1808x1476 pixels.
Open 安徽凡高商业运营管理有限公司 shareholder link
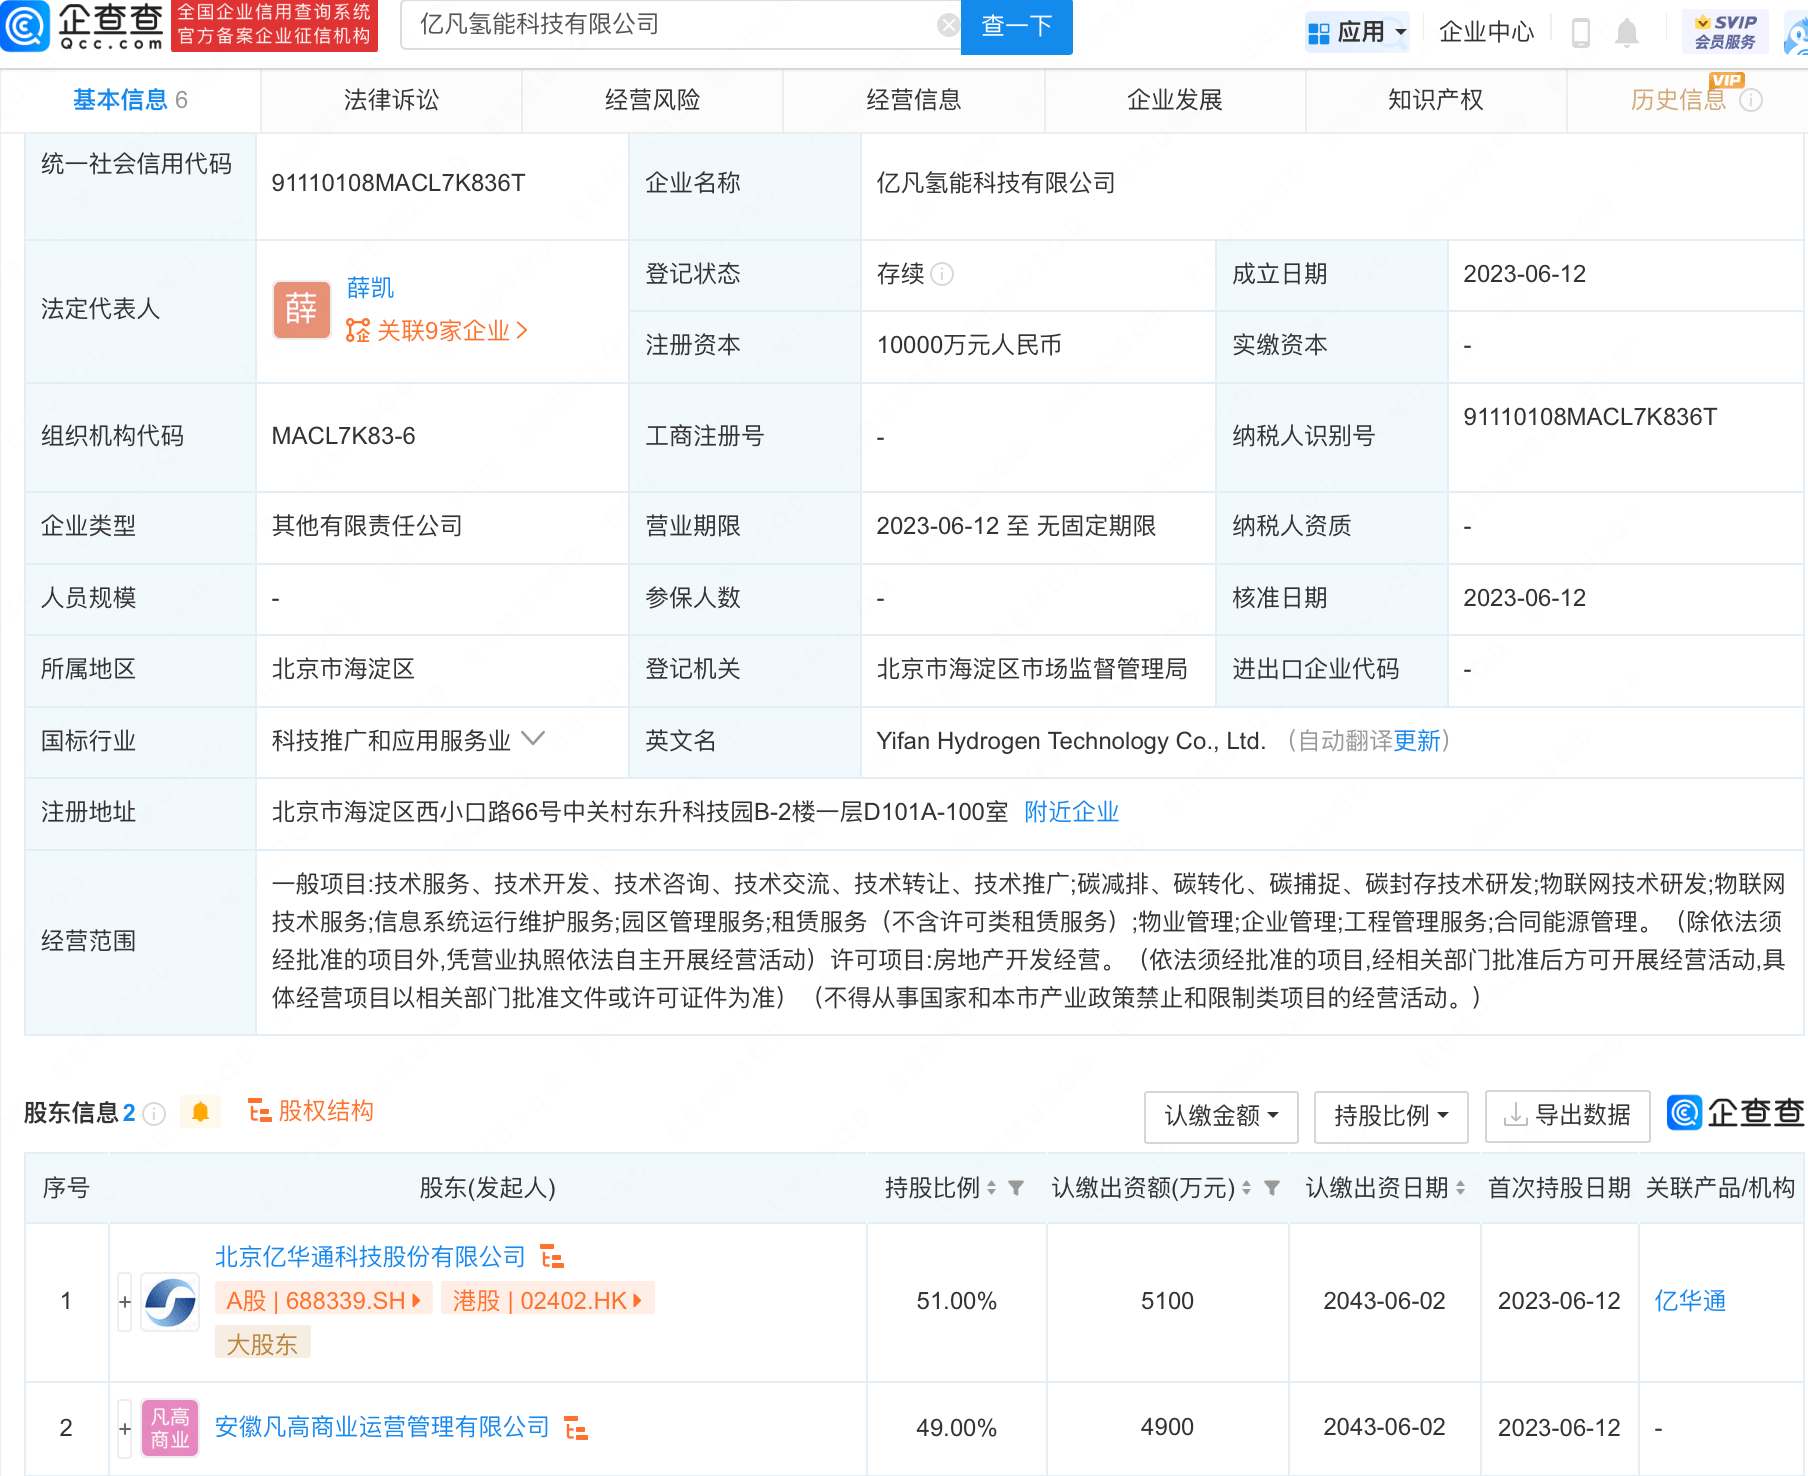[382, 1428]
